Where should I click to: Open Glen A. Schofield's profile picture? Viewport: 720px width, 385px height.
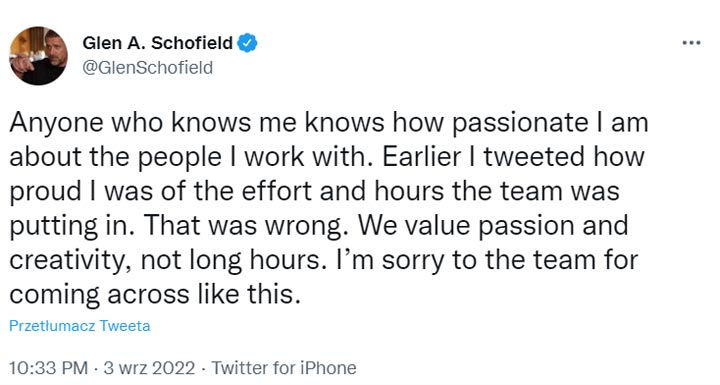(39, 56)
